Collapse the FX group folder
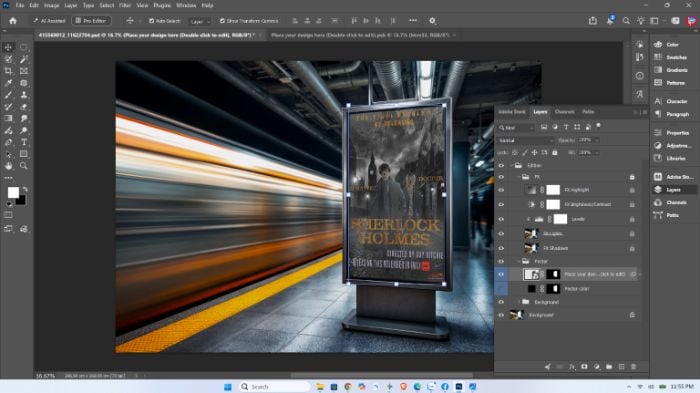700x393 pixels. click(518, 177)
